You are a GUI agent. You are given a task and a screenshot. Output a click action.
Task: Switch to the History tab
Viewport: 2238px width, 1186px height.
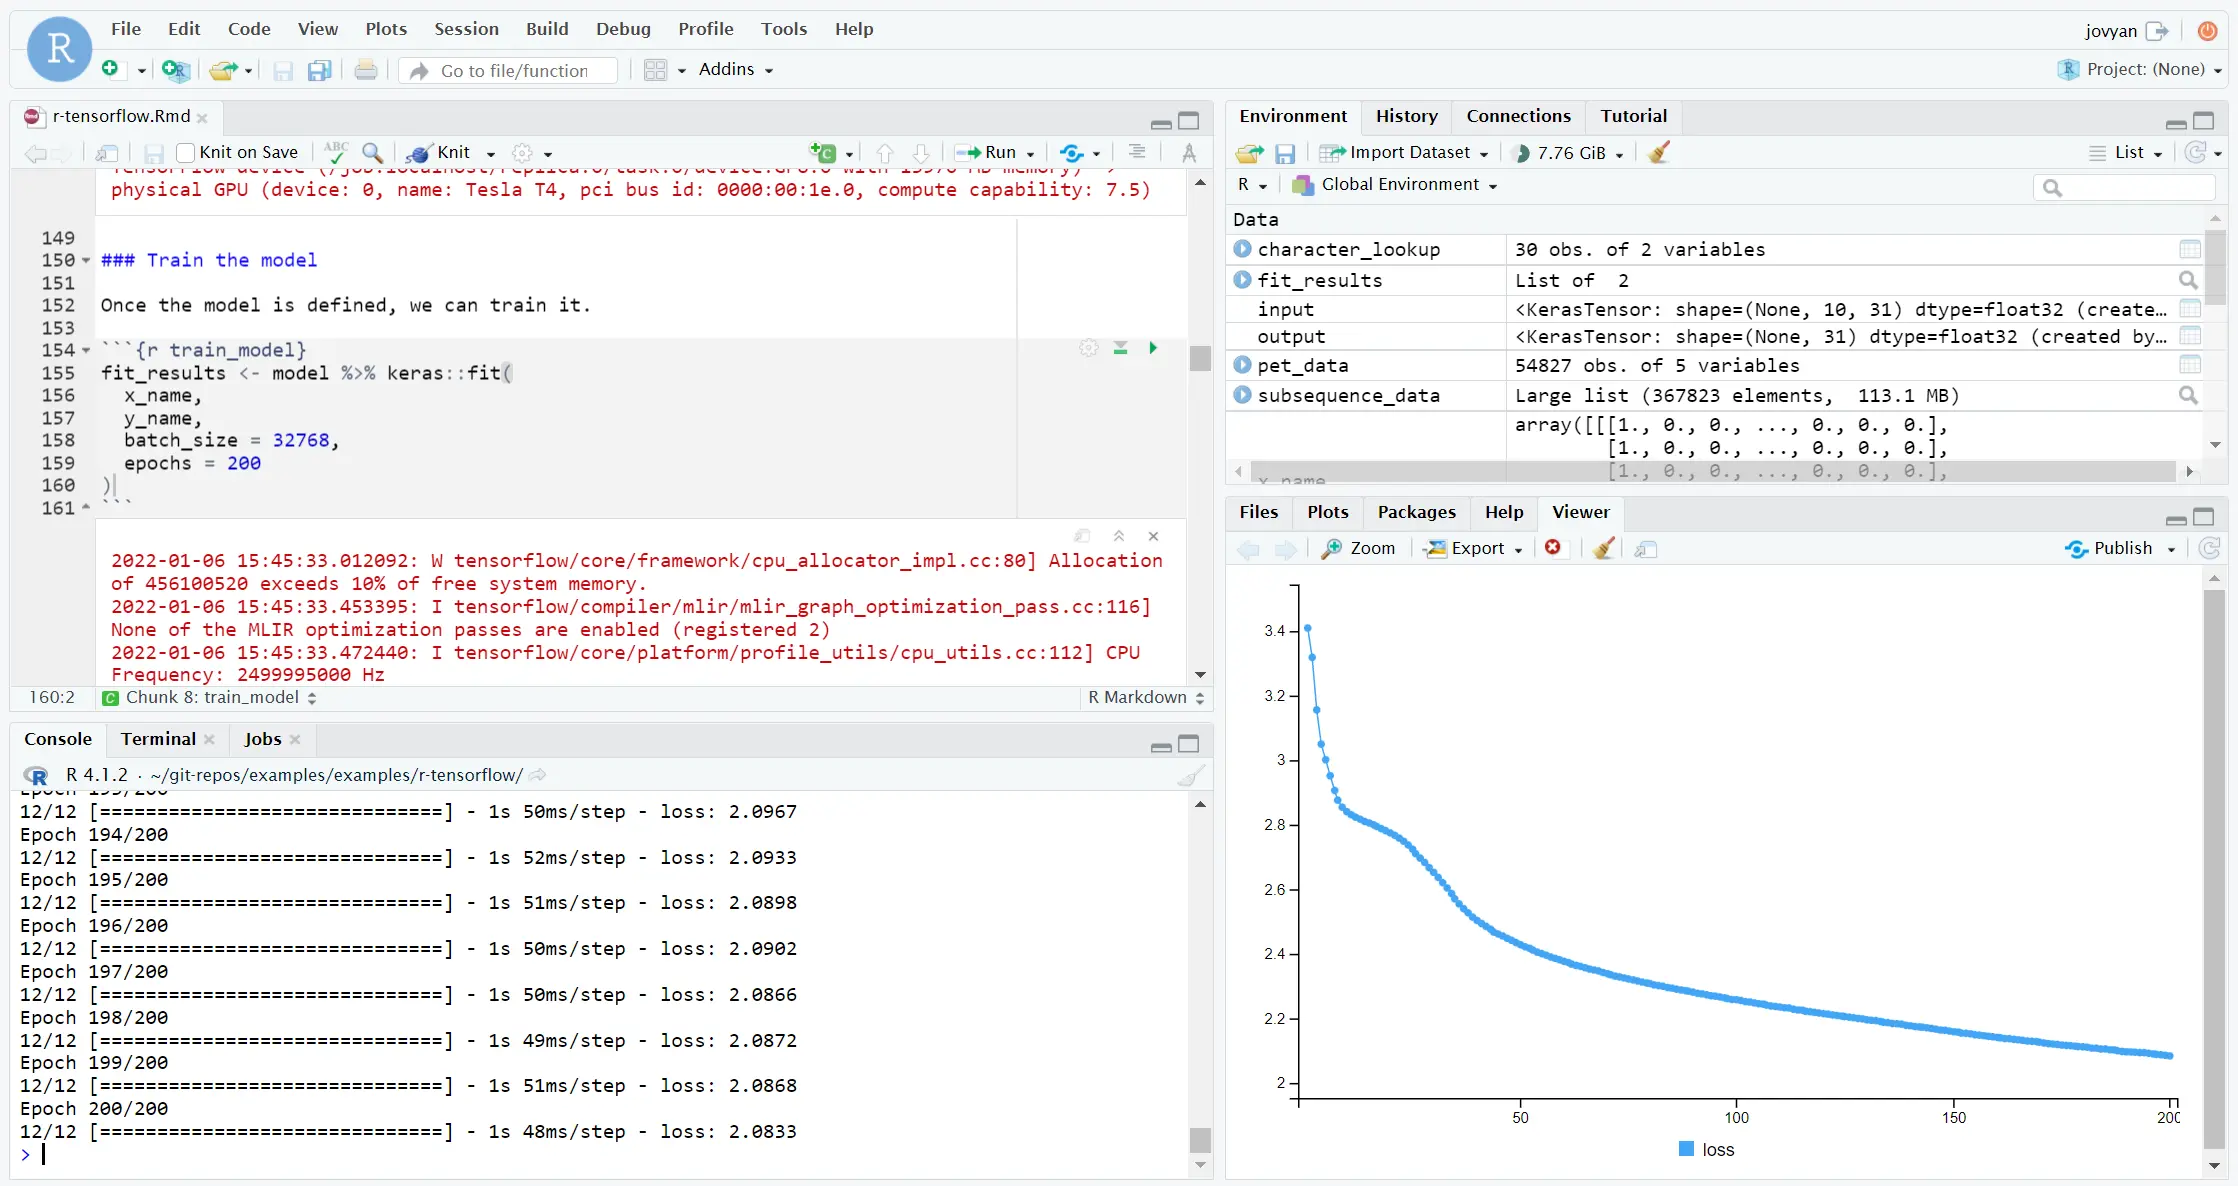point(1406,116)
